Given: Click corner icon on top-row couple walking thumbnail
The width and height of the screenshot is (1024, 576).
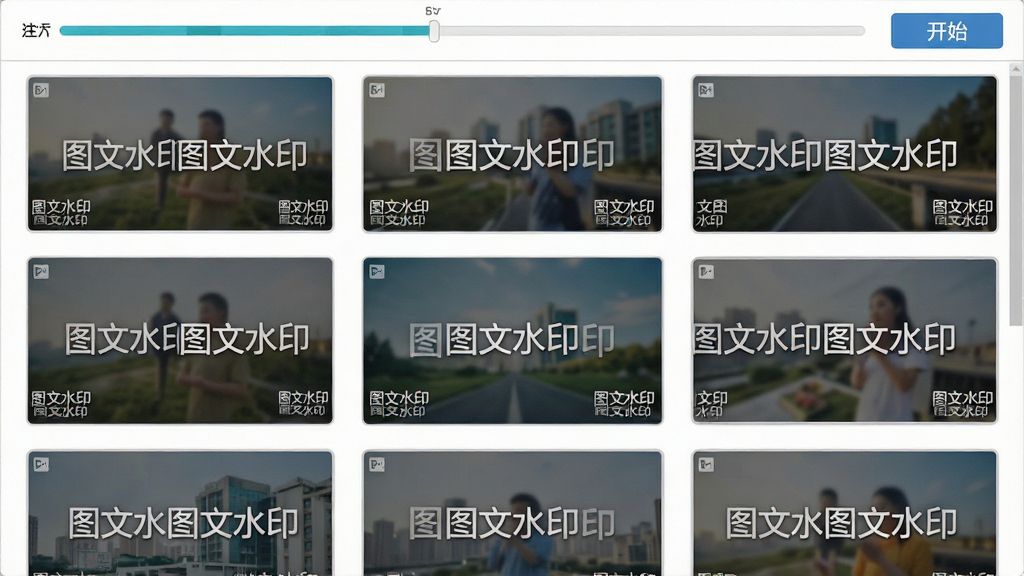Looking at the screenshot, I should click(41, 90).
